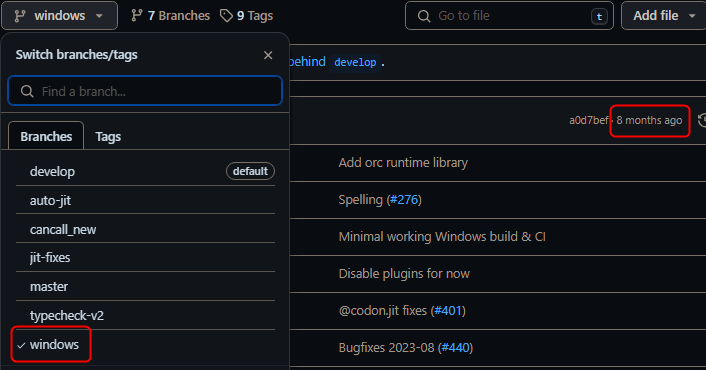Screen dimensions: 706x370
Task: Click the 8 months ago timestamp
Action: point(649,120)
